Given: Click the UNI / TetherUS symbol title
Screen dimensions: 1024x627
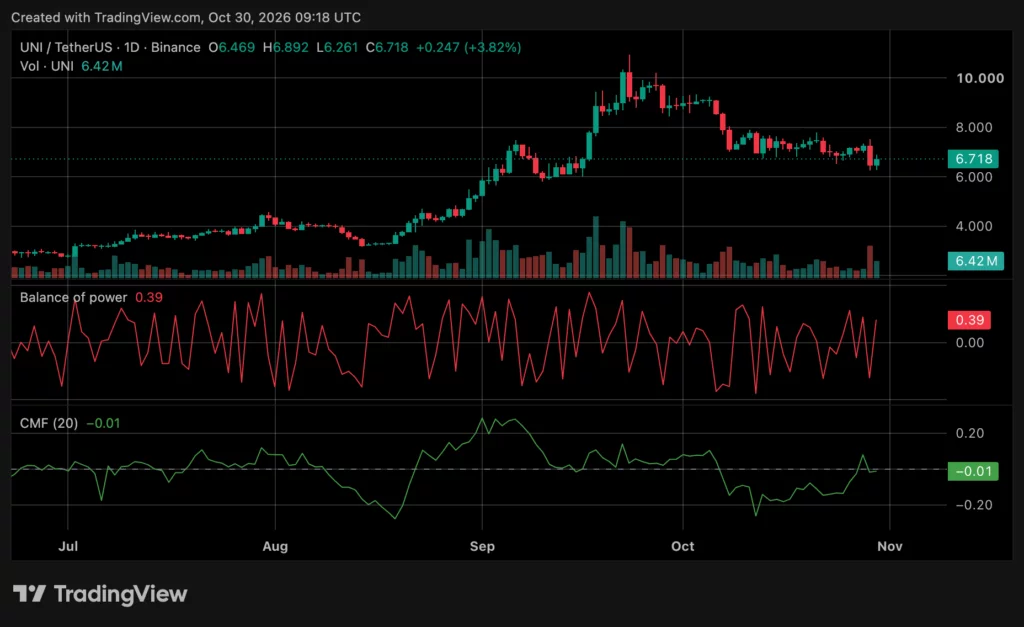Looking at the screenshot, I should pos(64,48).
